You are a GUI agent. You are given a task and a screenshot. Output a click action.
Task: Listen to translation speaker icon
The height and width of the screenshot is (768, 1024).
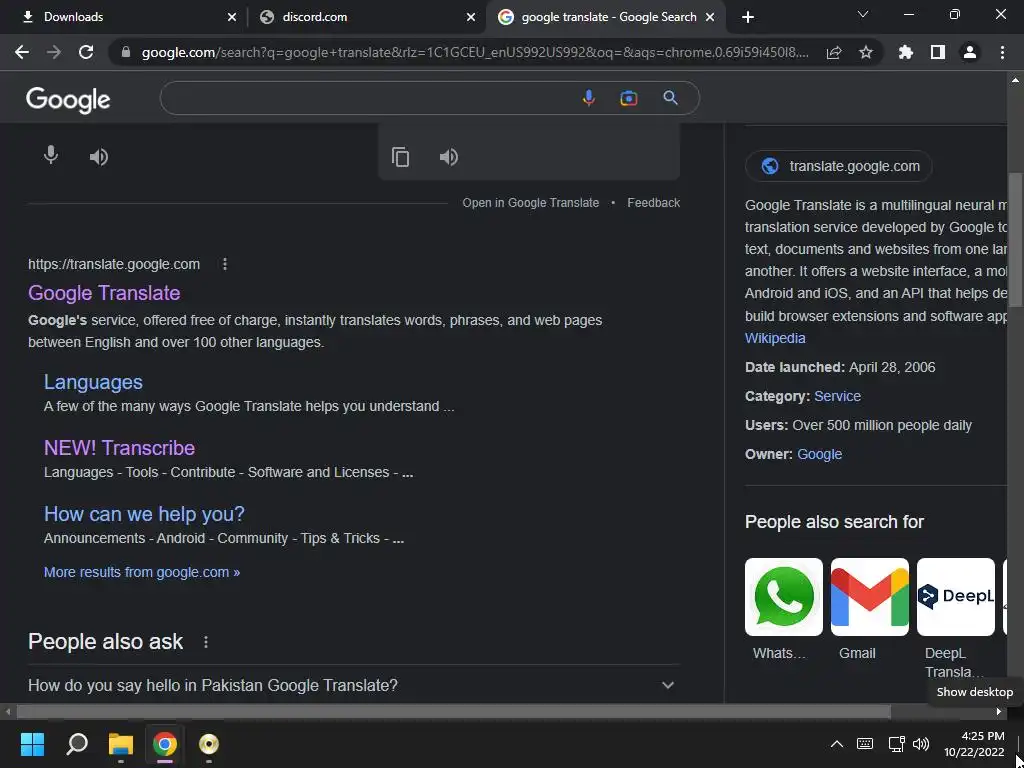[449, 157]
